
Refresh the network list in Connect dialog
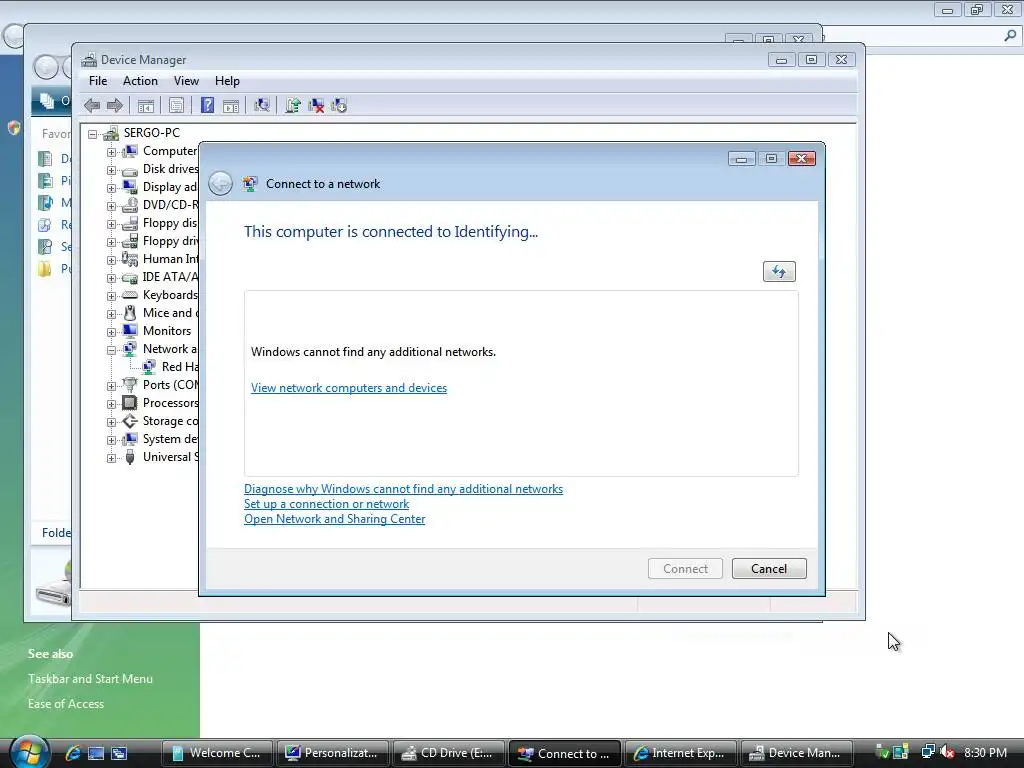pos(779,272)
